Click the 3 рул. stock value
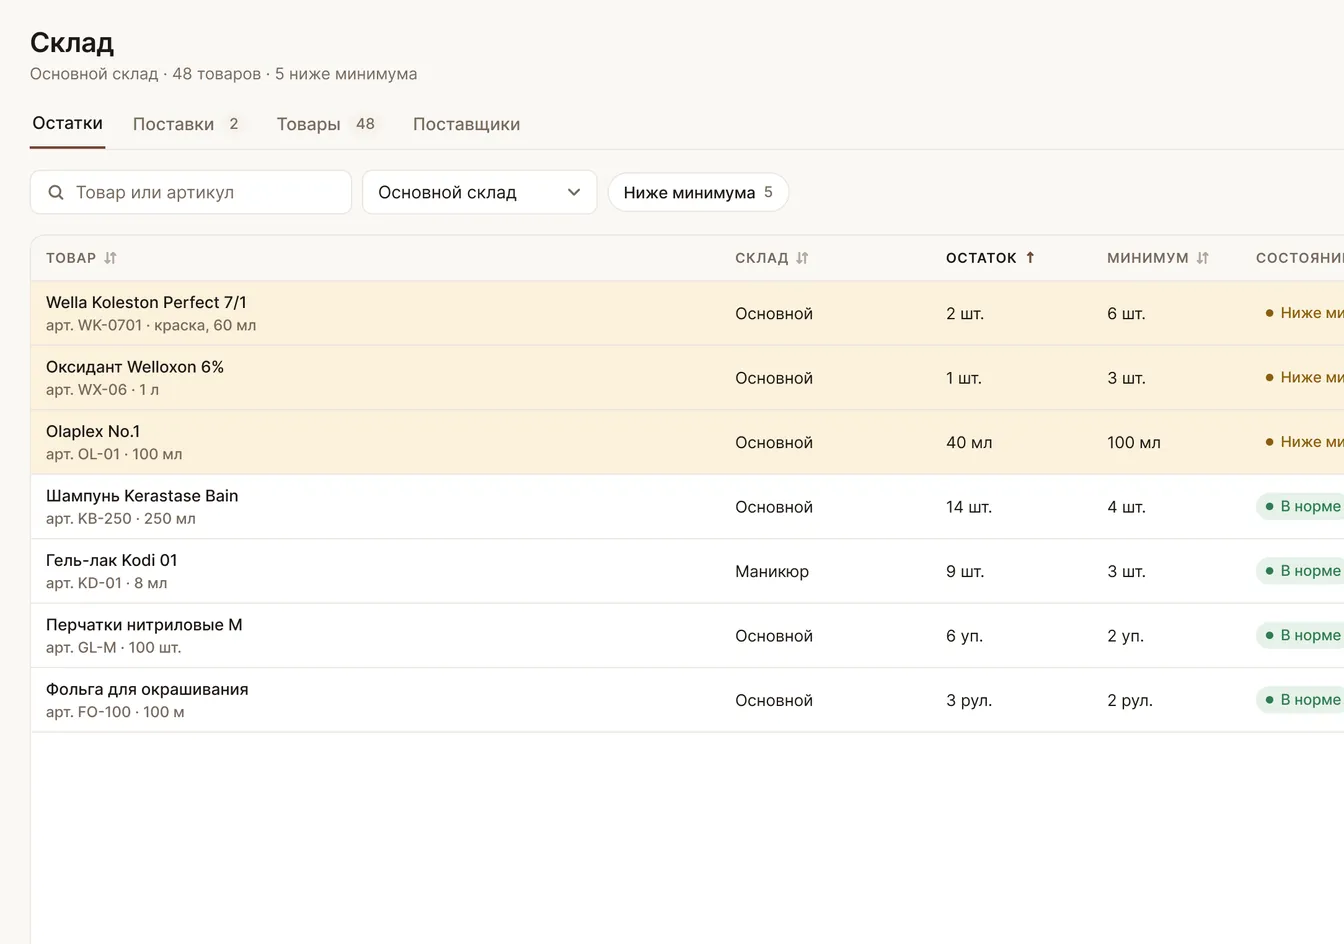 pos(969,700)
